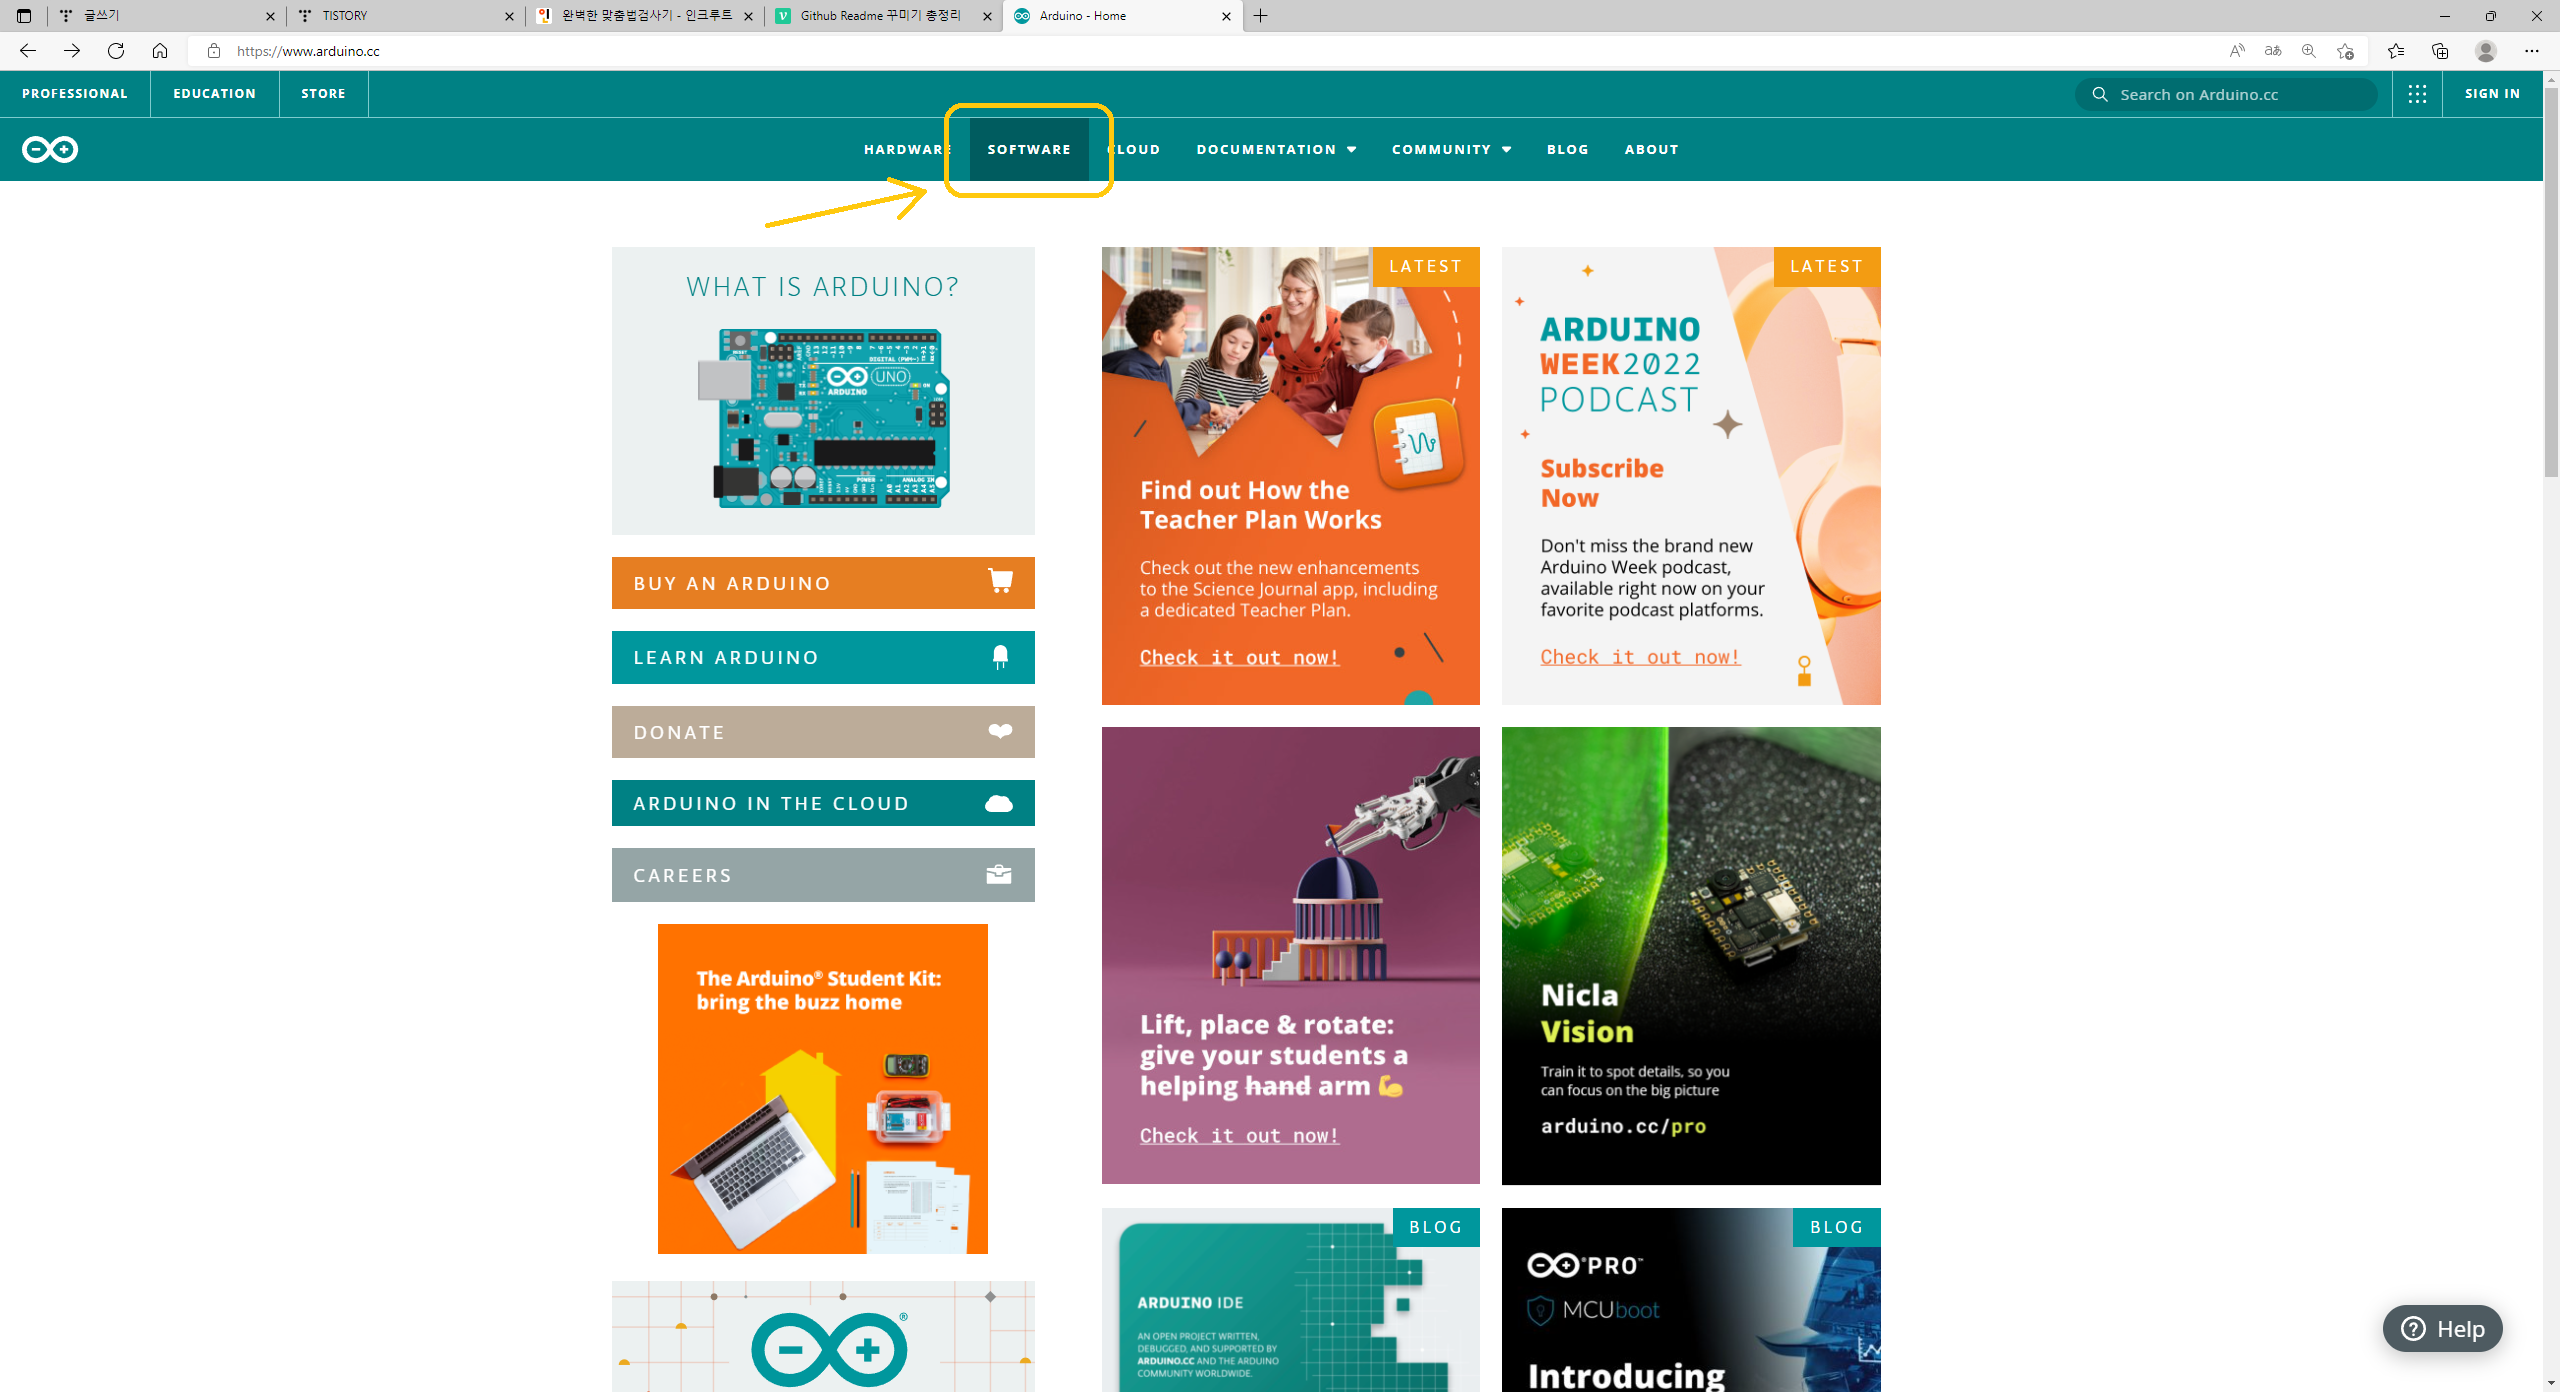Click the browser profile avatar icon
Image resolution: width=2560 pixels, height=1392 pixels.
coord(2485,51)
